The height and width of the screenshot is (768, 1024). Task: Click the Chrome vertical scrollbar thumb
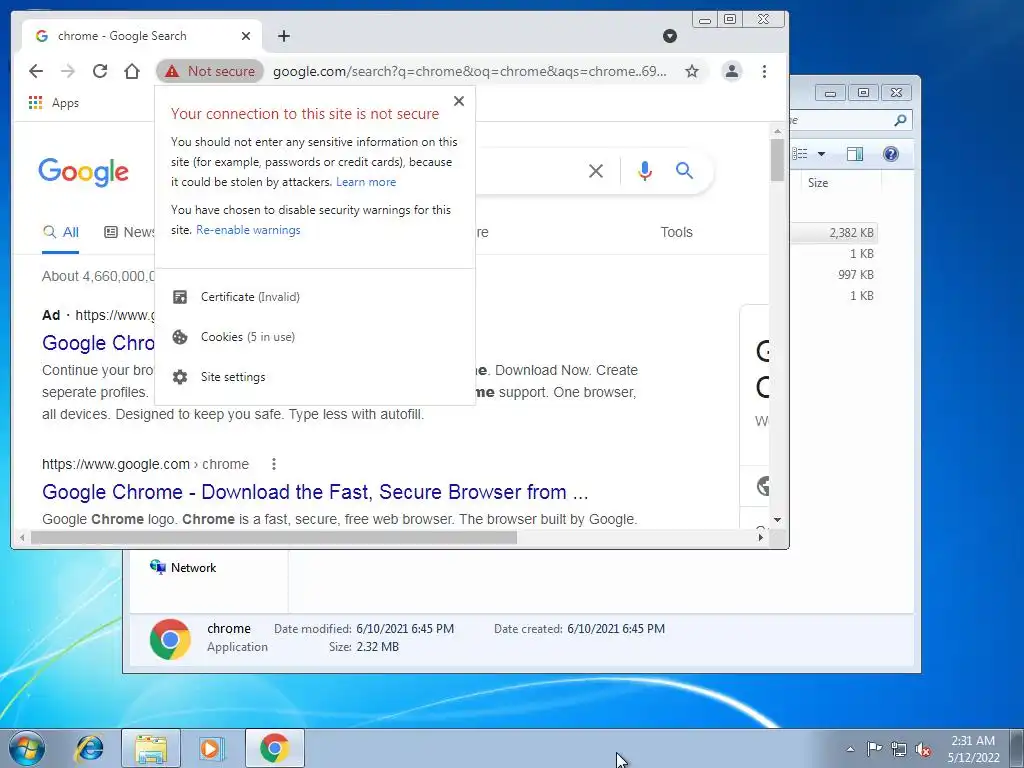pyautogui.click(x=777, y=159)
